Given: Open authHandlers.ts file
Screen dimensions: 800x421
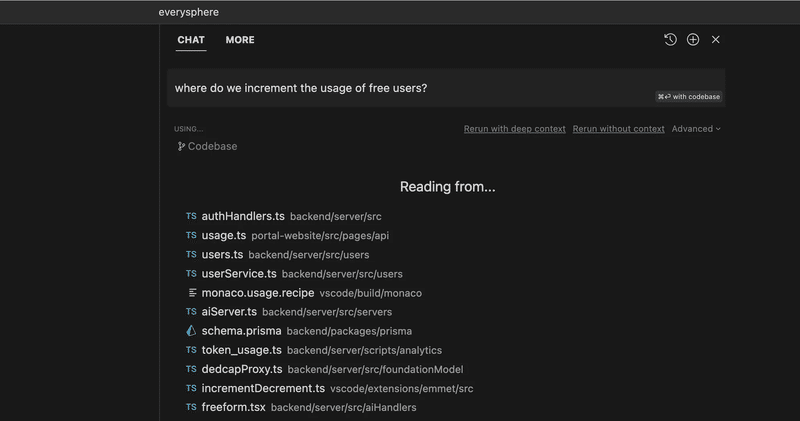Looking at the screenshot, I should 243,216.
